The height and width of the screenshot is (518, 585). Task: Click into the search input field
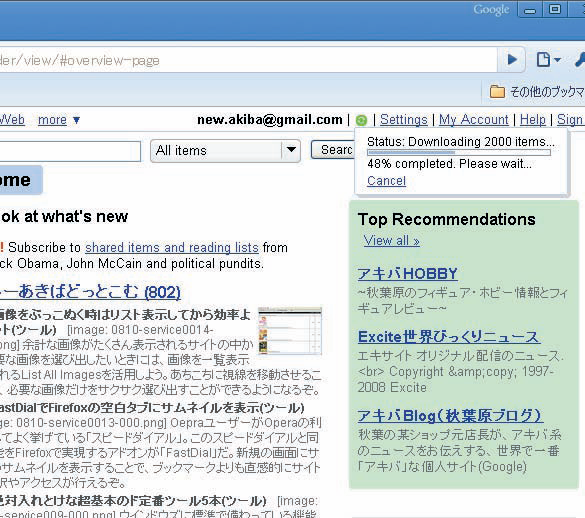click(70, 151)
